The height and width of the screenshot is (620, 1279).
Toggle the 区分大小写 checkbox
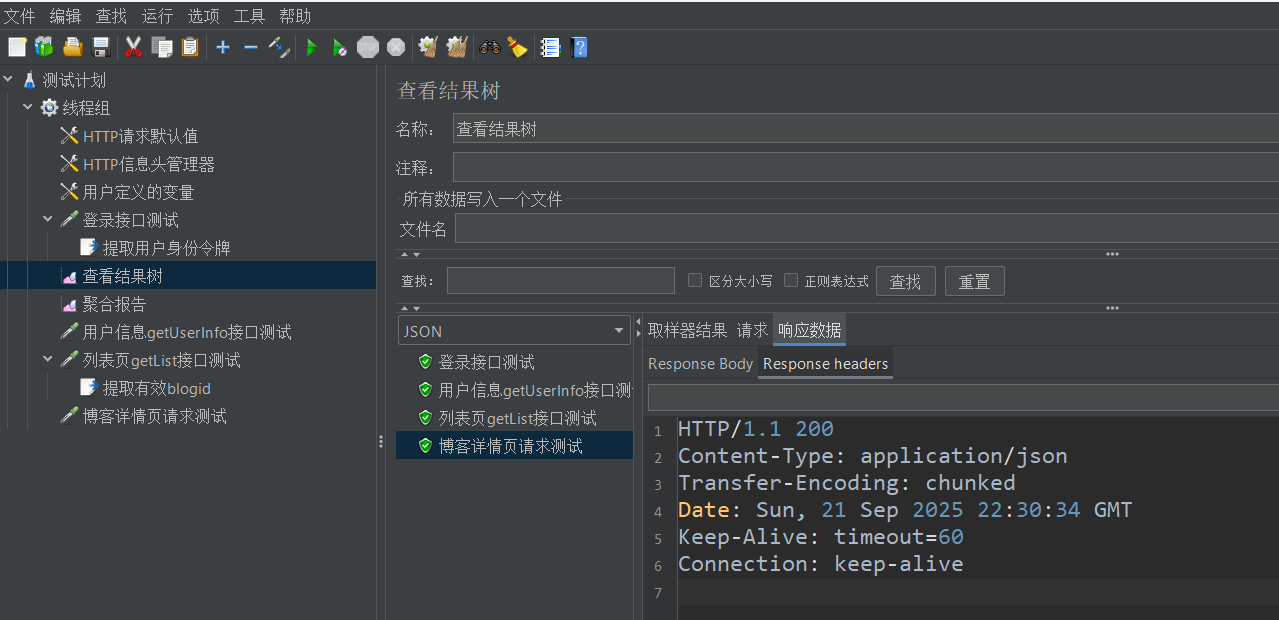pos(695,281)
